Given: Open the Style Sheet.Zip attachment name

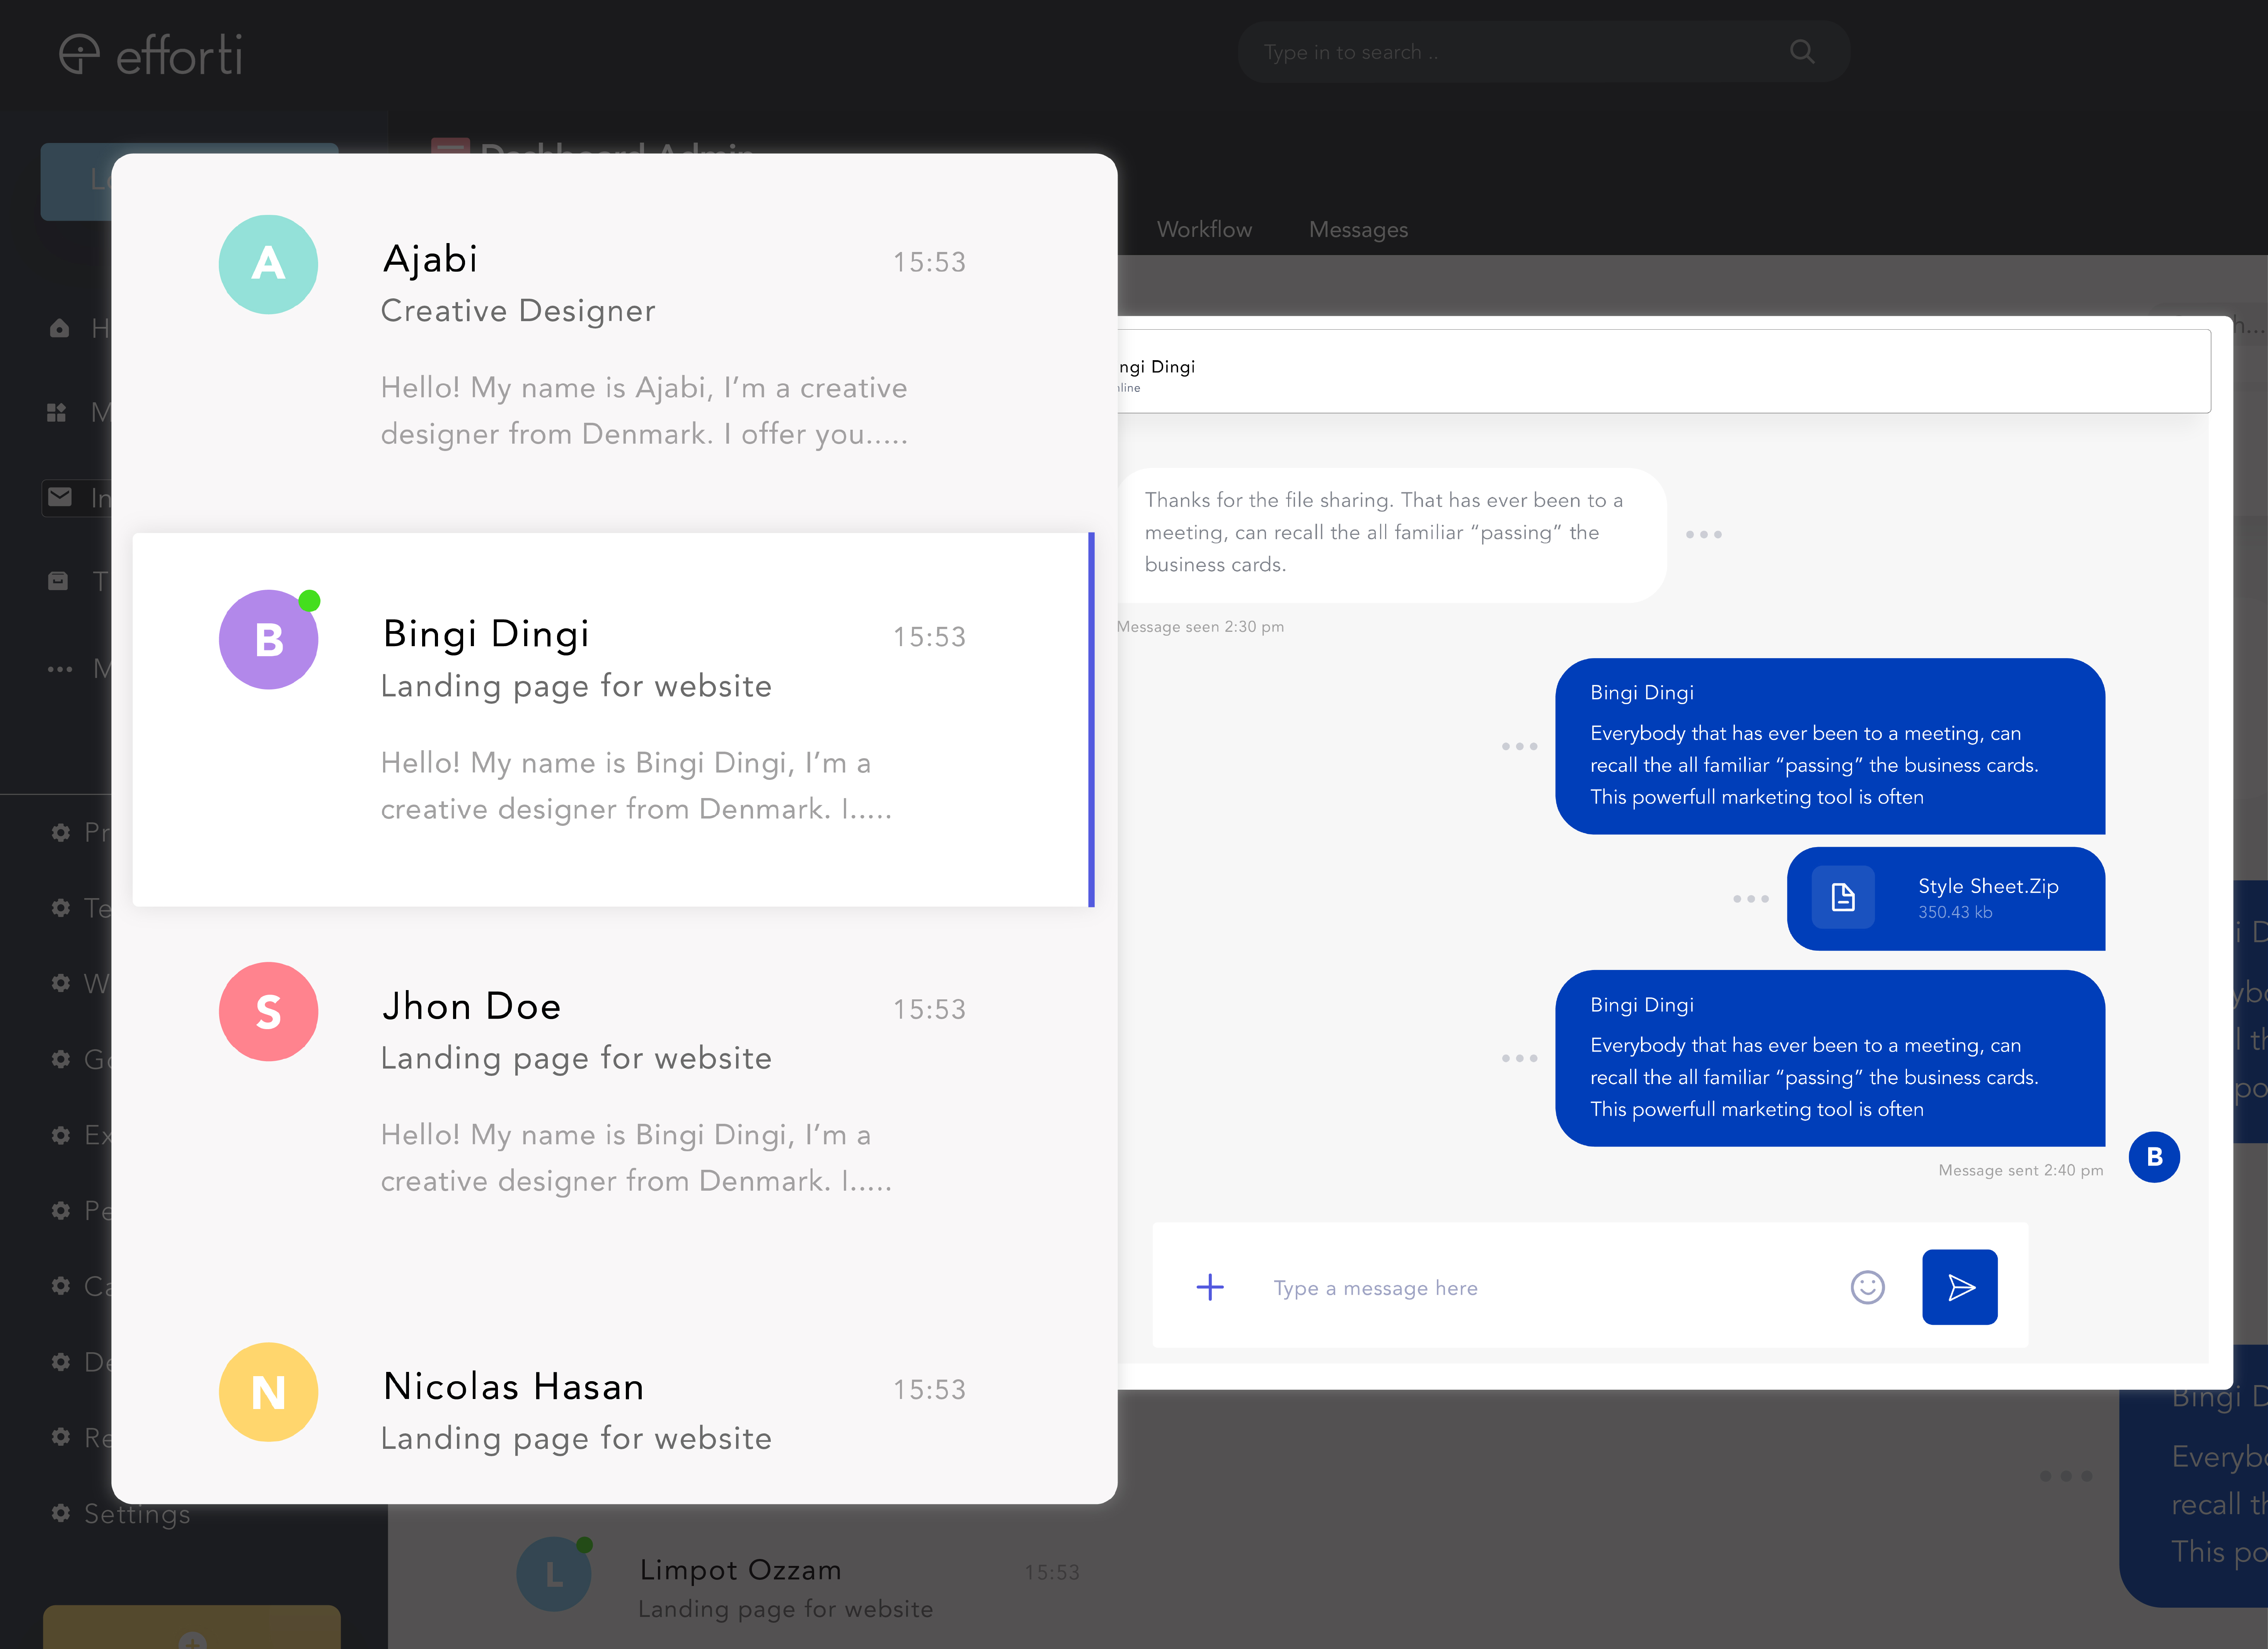Looking at the screenshot, I should pyautogui.click(x=1988, y=886).
